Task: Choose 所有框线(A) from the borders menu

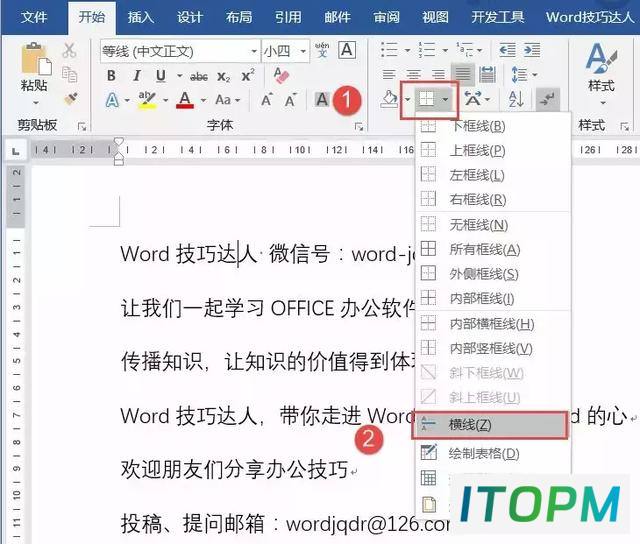Action: (493, 249)
